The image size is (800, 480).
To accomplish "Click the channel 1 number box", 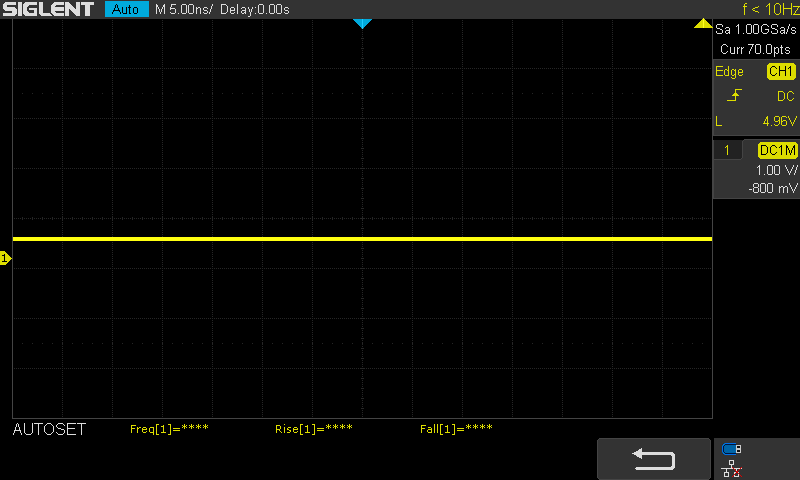I will coord(727,150).
